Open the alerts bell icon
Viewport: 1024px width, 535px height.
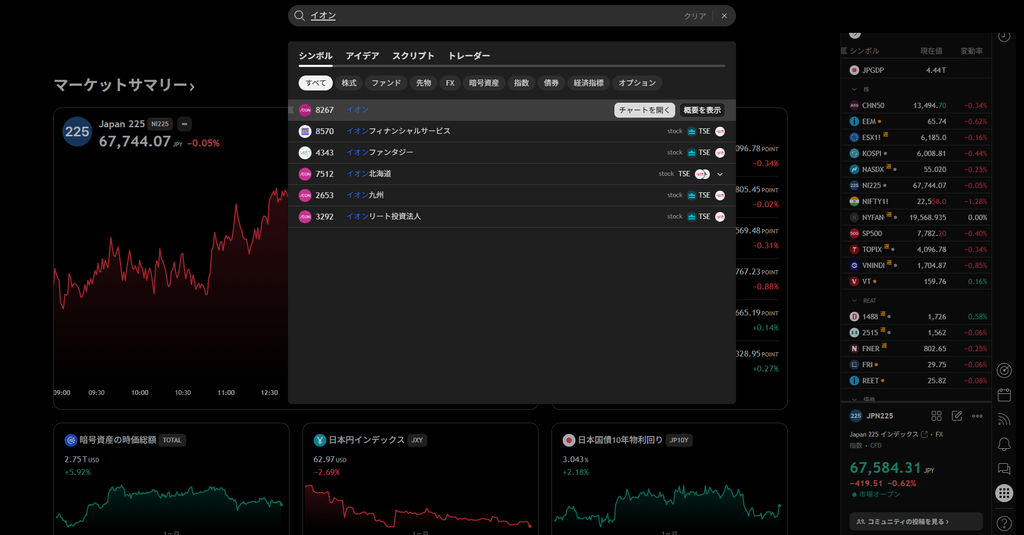(x=1004, y=444)
